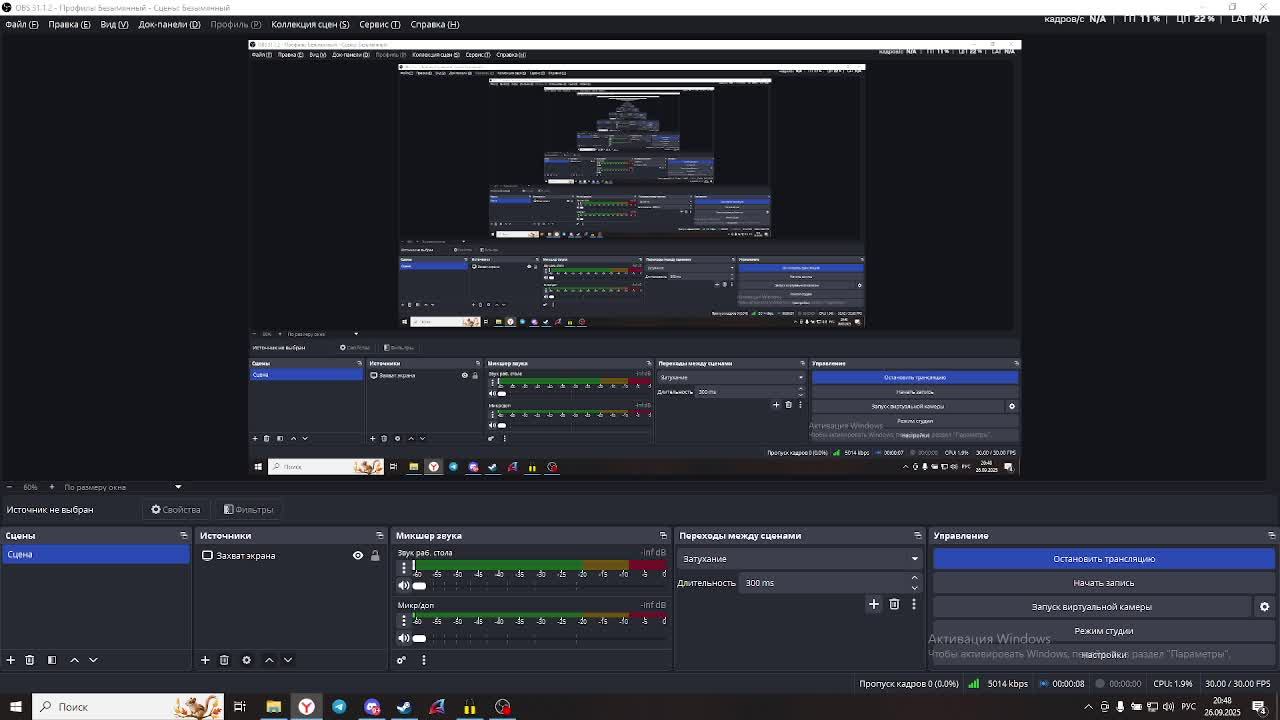Open Steam from the taskbar
The width and height of the screenshot is (1280, 720).
[x=404, y=707]
